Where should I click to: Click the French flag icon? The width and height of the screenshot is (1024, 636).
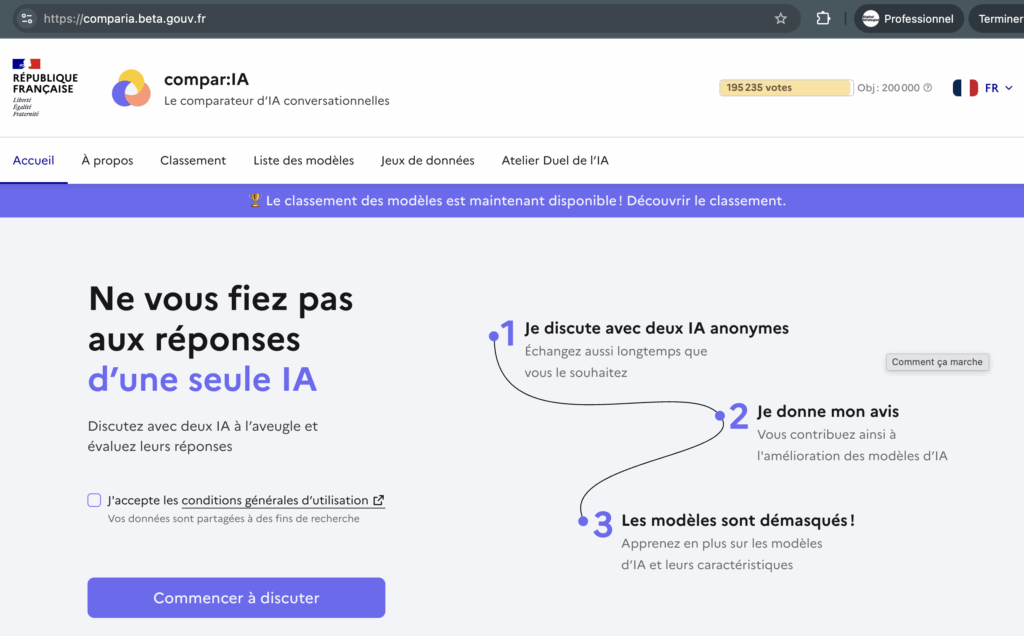pos(965,88)
